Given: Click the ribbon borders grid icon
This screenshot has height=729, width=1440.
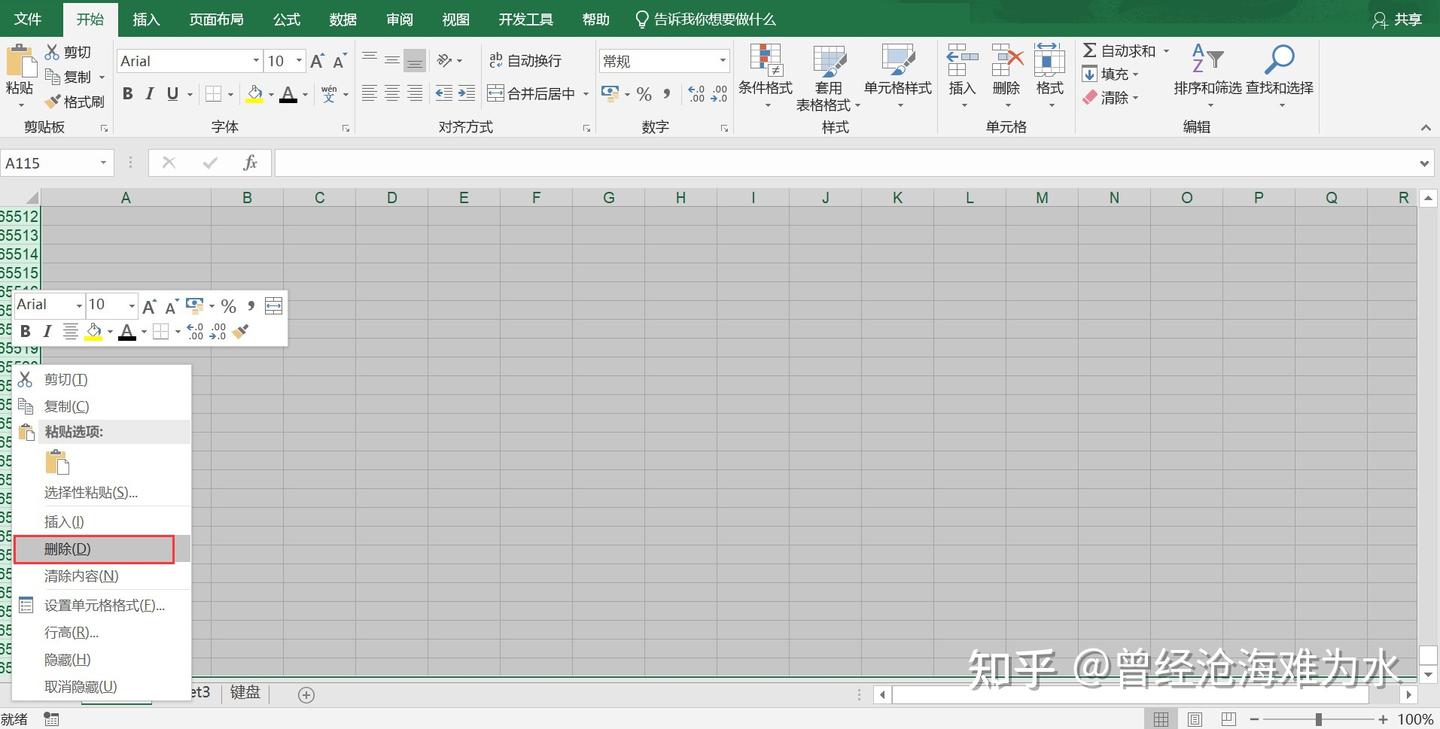Looking at the screenshot, I should pos(213,94).
